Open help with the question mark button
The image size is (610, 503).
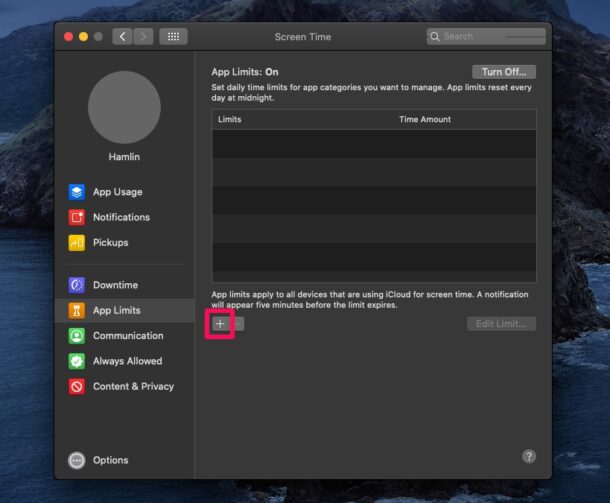click(529, 456)
